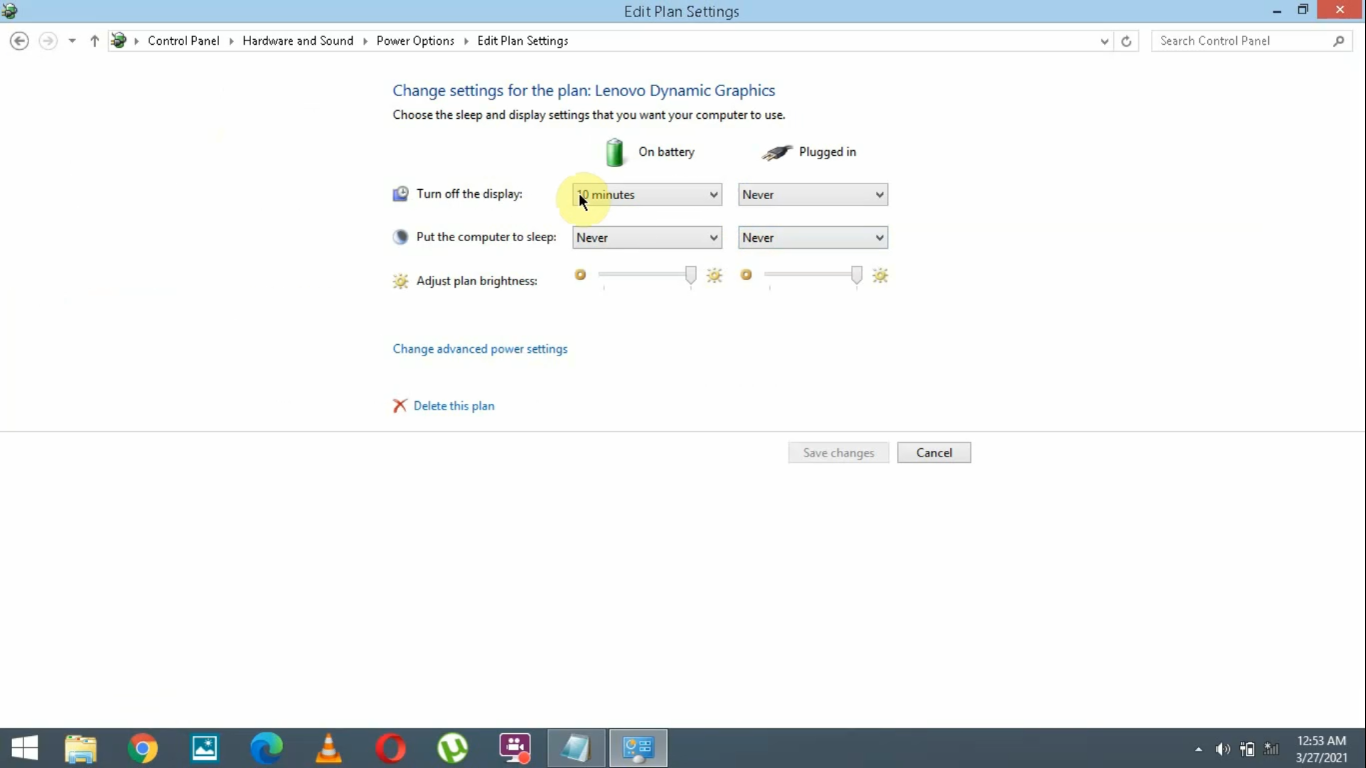1366x768 pixels.
Task: Click the back navigation arrow
Action: [19, 40]
